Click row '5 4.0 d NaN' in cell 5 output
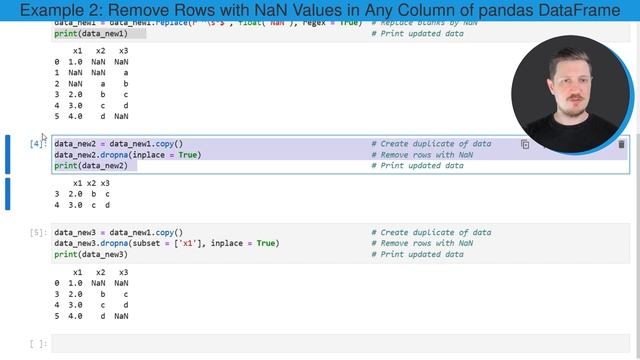The width and height of the screenshot is (640, 360). pyautogui.click(x=91, y=316)
